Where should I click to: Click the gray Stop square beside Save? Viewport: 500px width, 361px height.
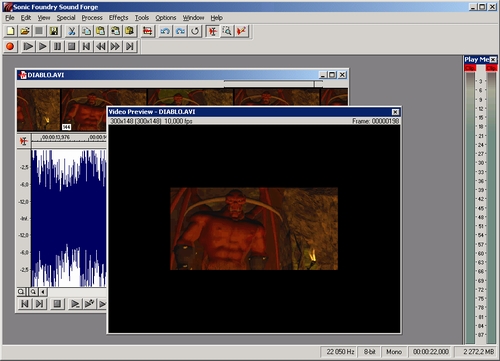(39, 31)
